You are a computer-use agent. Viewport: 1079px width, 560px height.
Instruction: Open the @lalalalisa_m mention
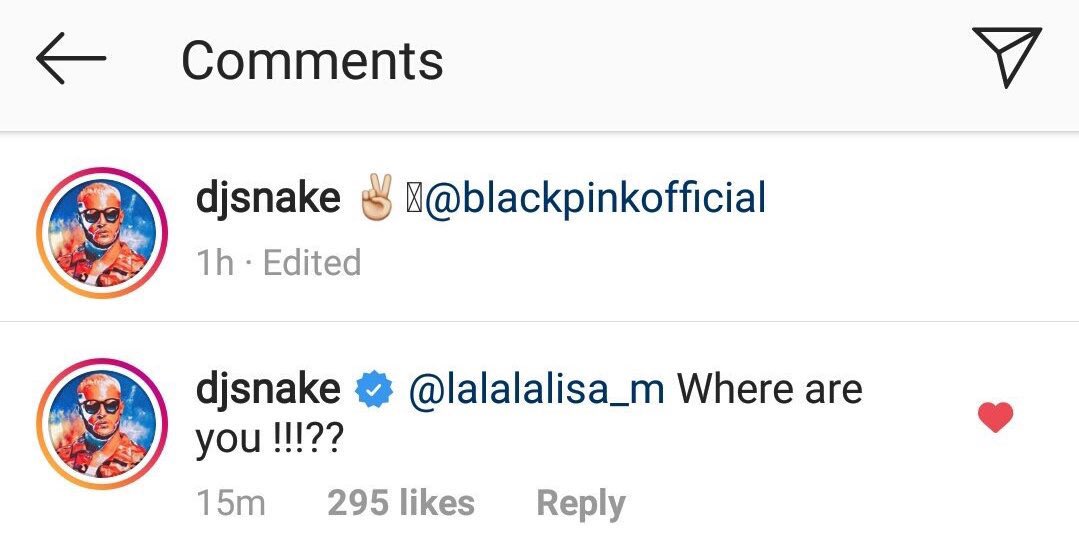coord(537,390)
